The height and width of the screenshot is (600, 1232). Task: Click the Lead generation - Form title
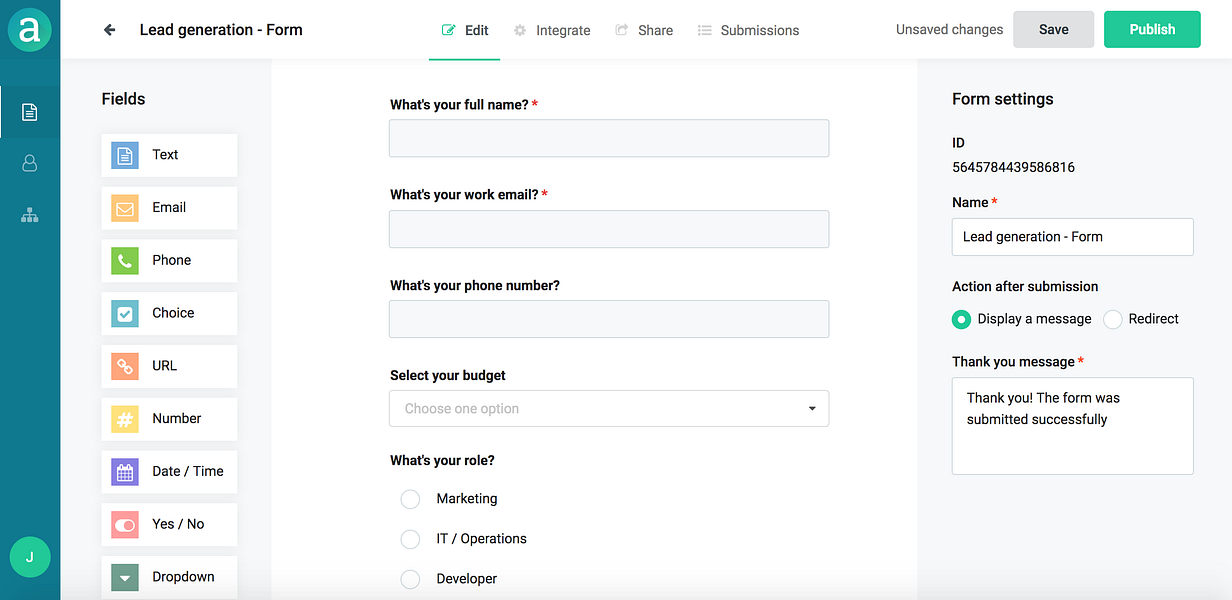tap(221, 30)
